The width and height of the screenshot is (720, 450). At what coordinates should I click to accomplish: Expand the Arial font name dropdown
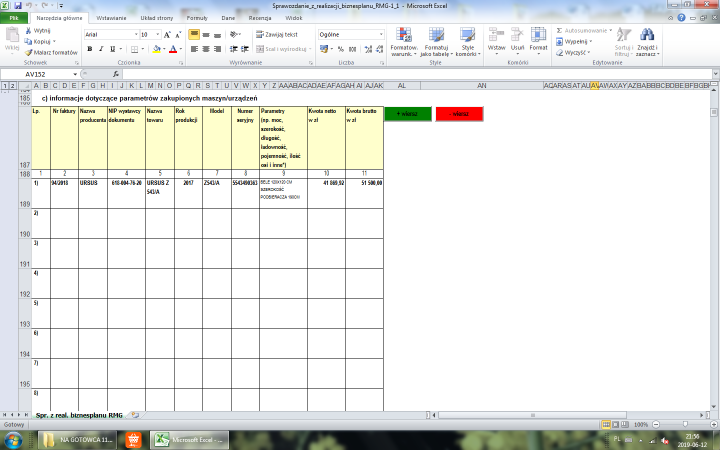135,34
